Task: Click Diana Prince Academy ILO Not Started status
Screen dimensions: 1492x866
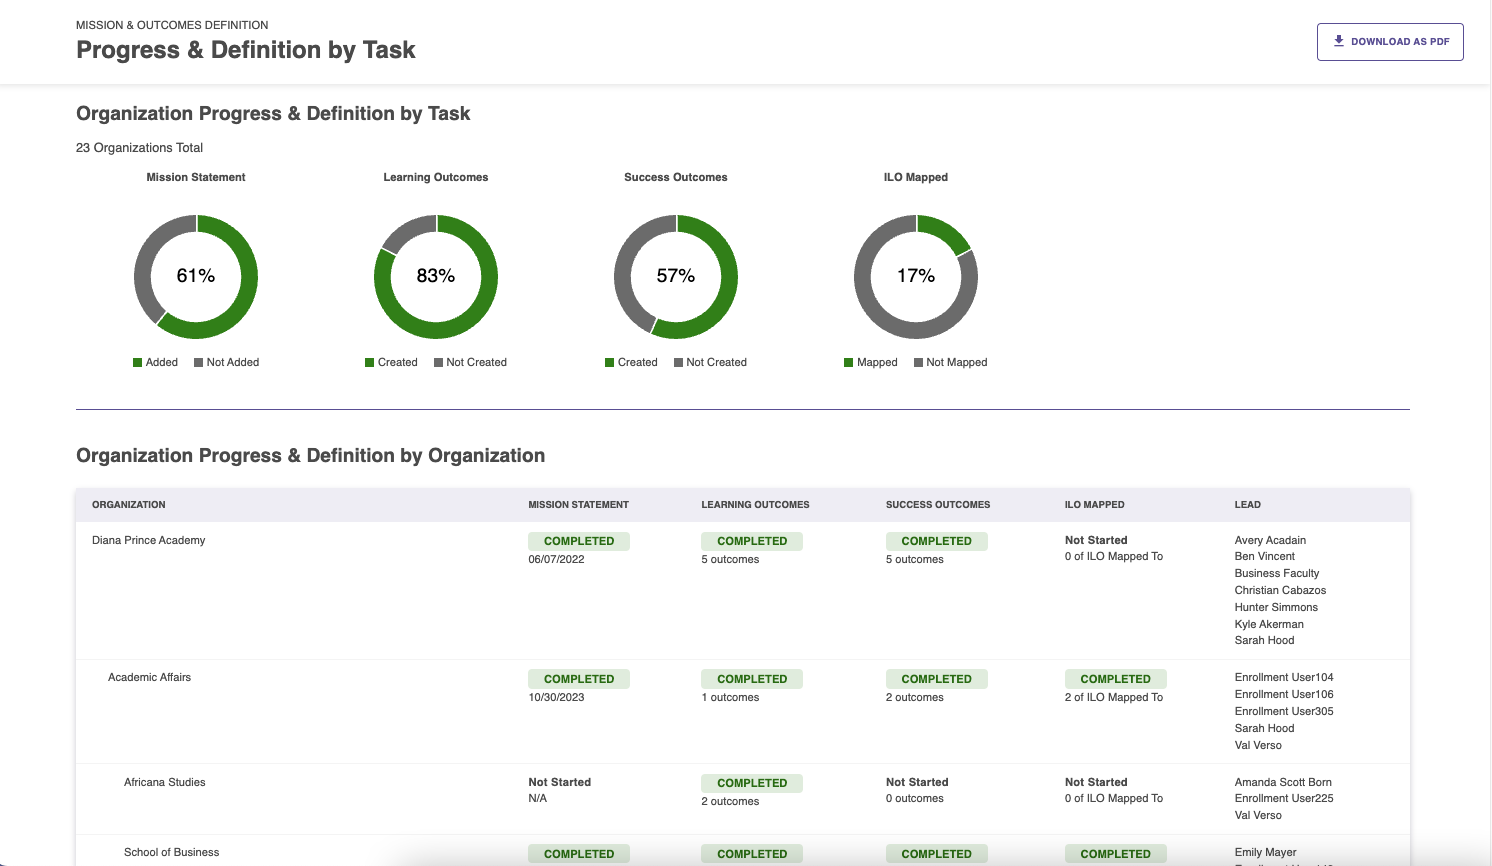Action: [x=1096, y=541]
